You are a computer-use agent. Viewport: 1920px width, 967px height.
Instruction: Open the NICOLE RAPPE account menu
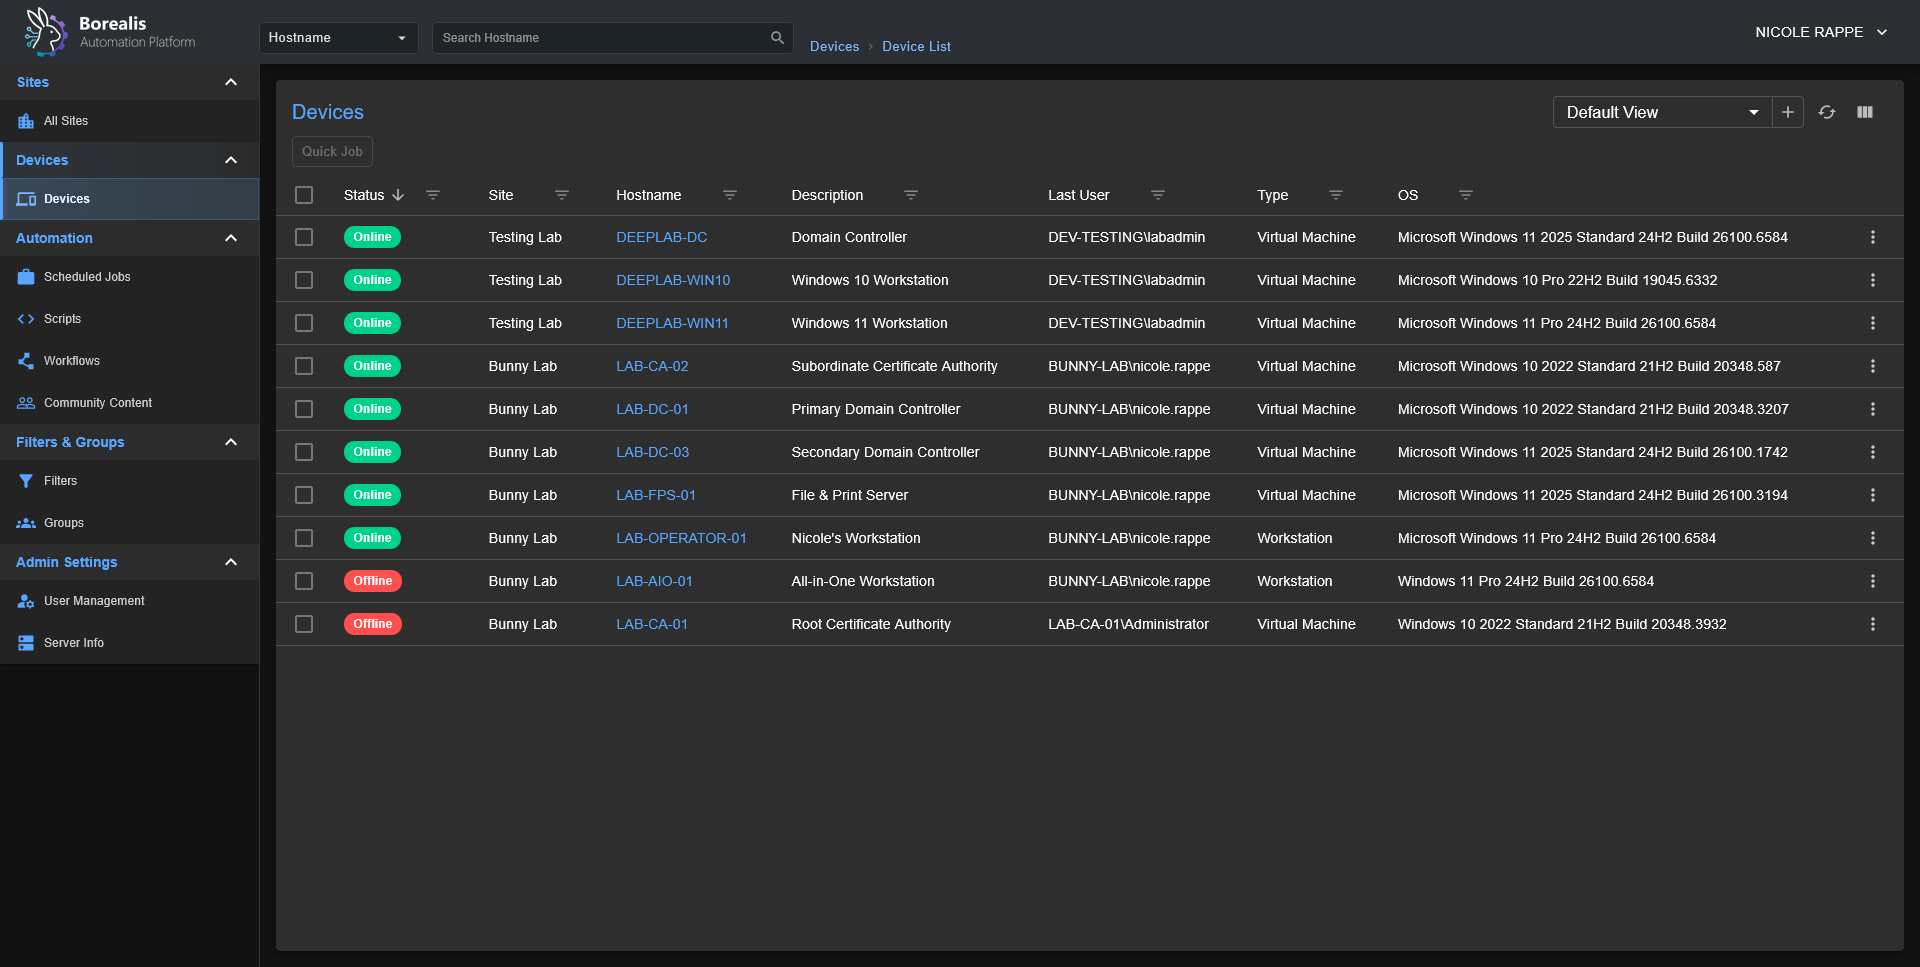1820,32
